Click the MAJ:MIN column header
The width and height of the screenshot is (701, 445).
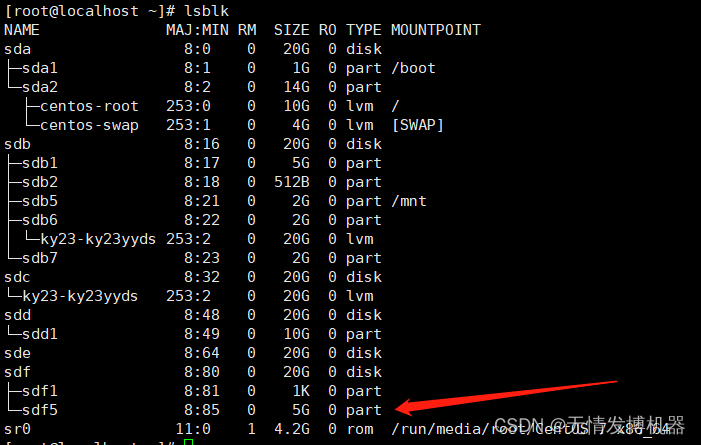[x=197, y=30]
